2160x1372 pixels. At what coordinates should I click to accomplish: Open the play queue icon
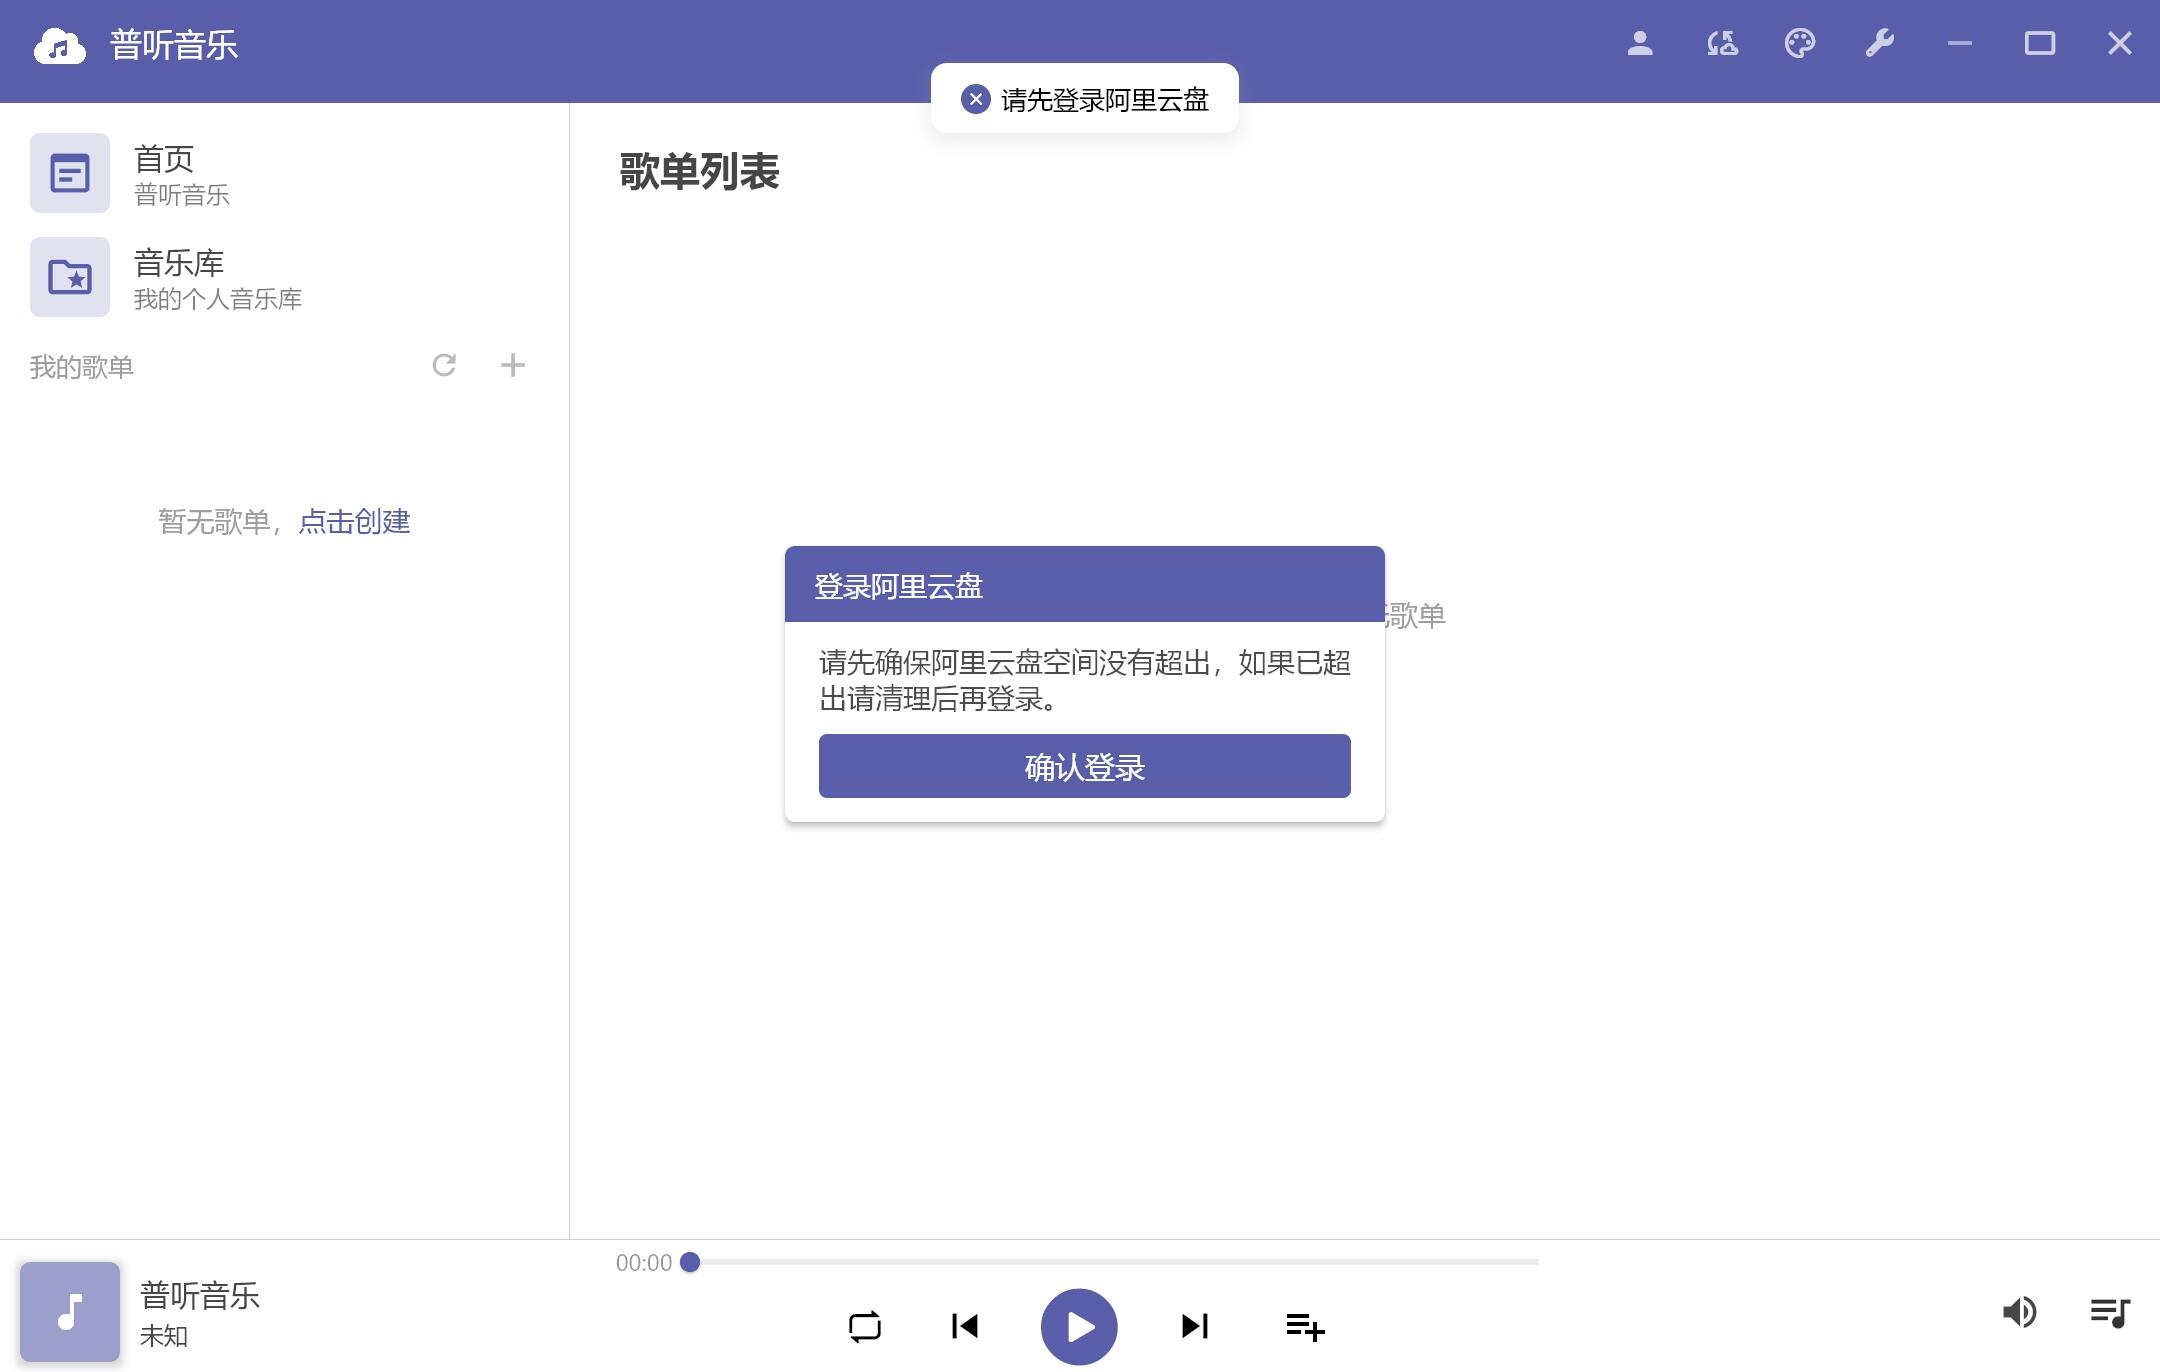[x=2110, y=1312]
